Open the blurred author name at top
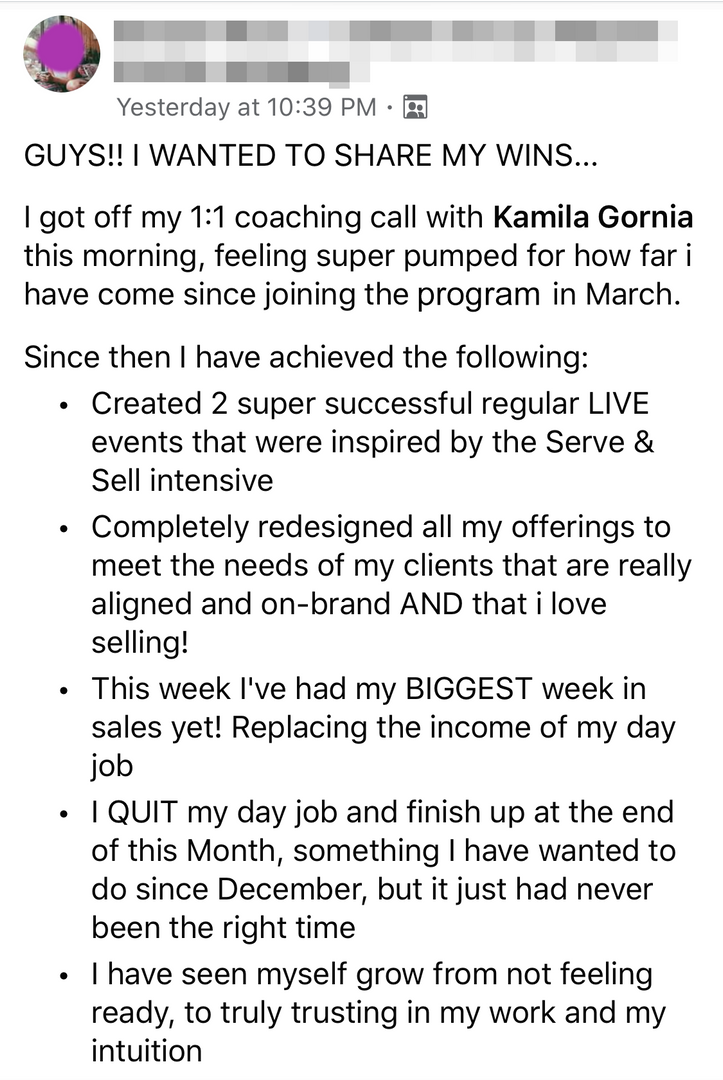This screenshot has height=1080, width=723. (x=396, y=28)
